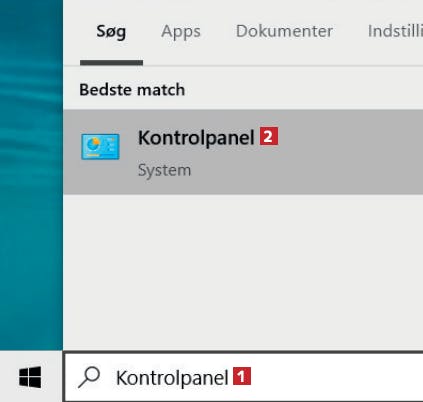
Task: Click the Bedste match section header
Action: click(132, 90)
